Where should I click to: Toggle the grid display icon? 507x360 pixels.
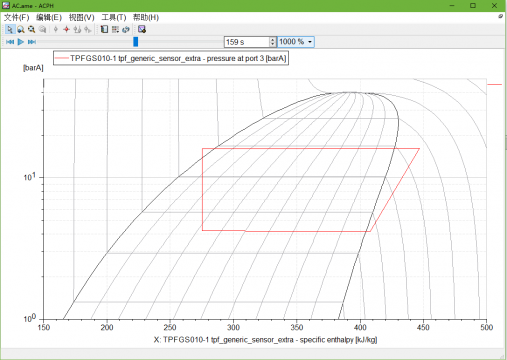[115, 29]
